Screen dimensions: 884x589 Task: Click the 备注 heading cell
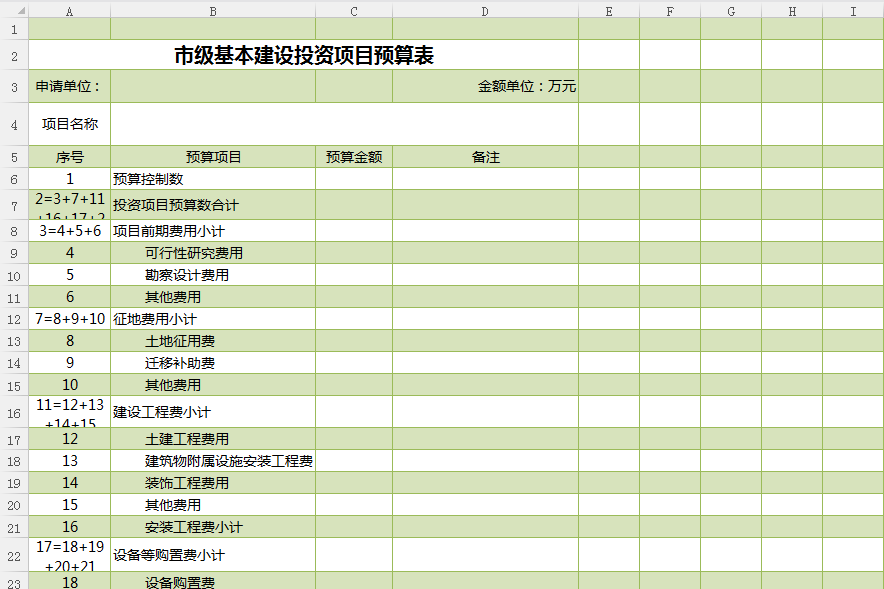[485, 157]
